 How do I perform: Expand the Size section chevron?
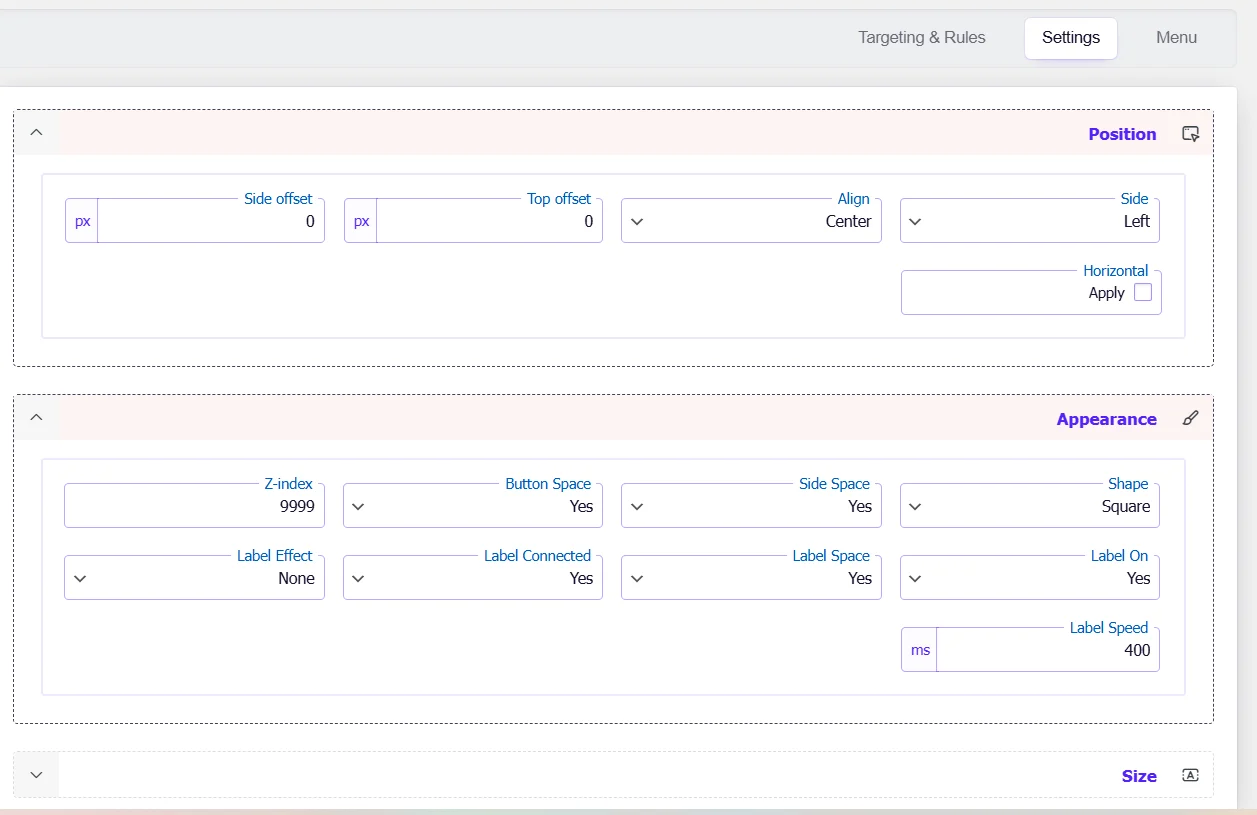pos(37,775)
